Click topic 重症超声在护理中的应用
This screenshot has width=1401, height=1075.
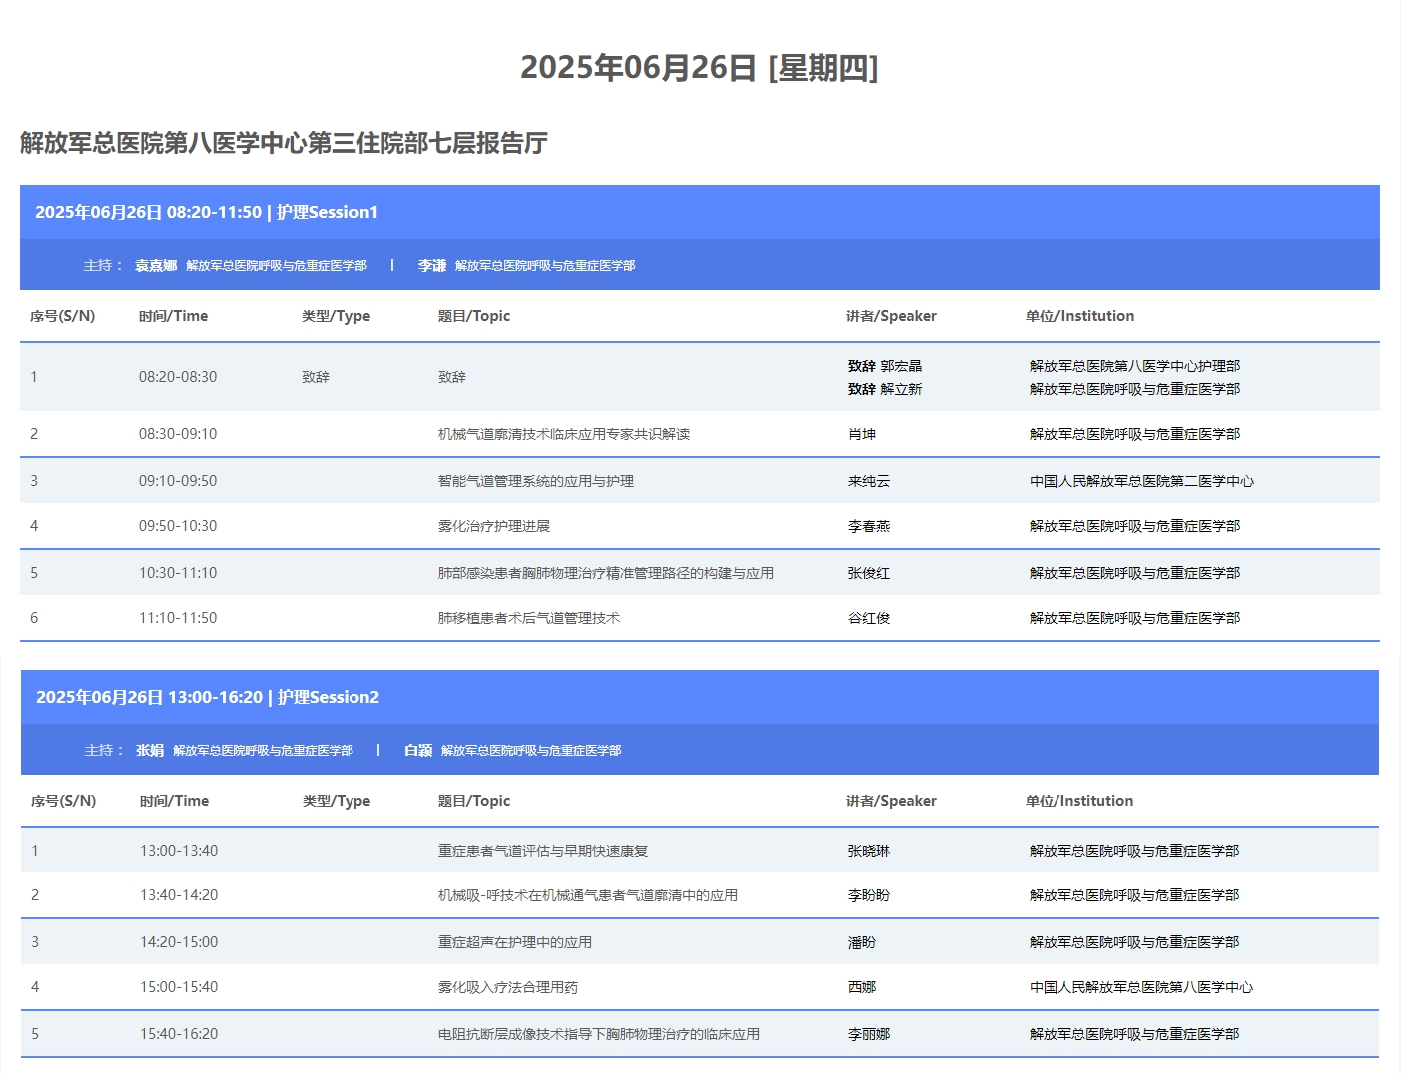(515, 942)
